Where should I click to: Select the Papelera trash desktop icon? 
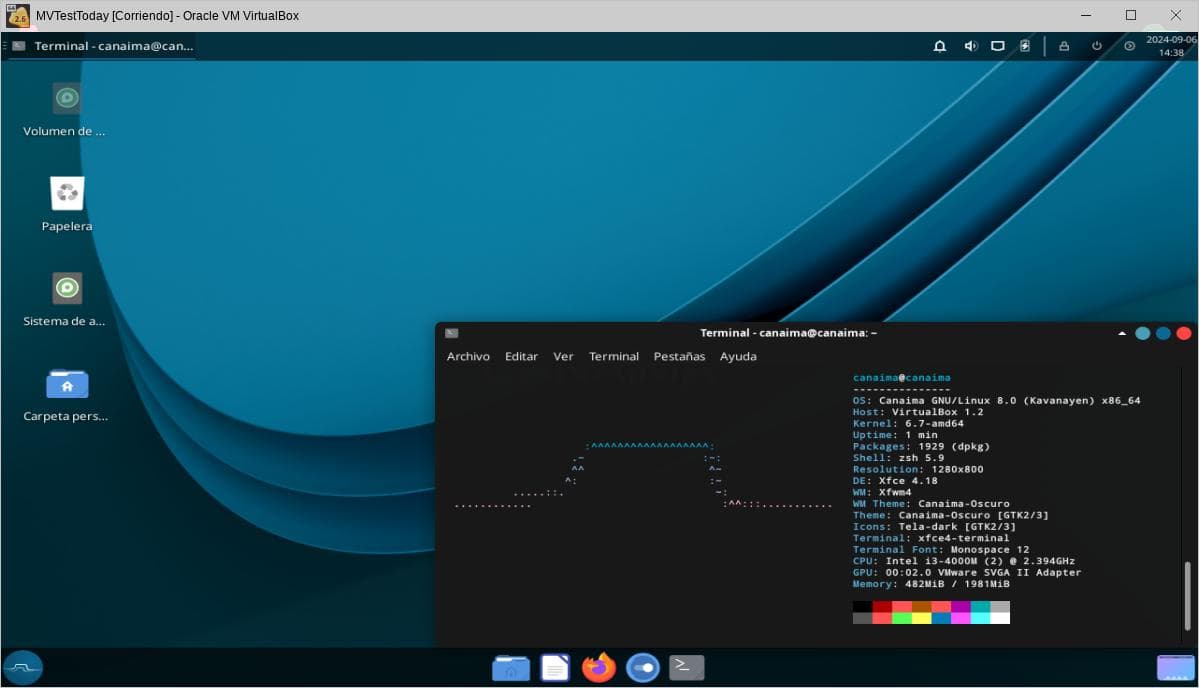coord(67,204)
